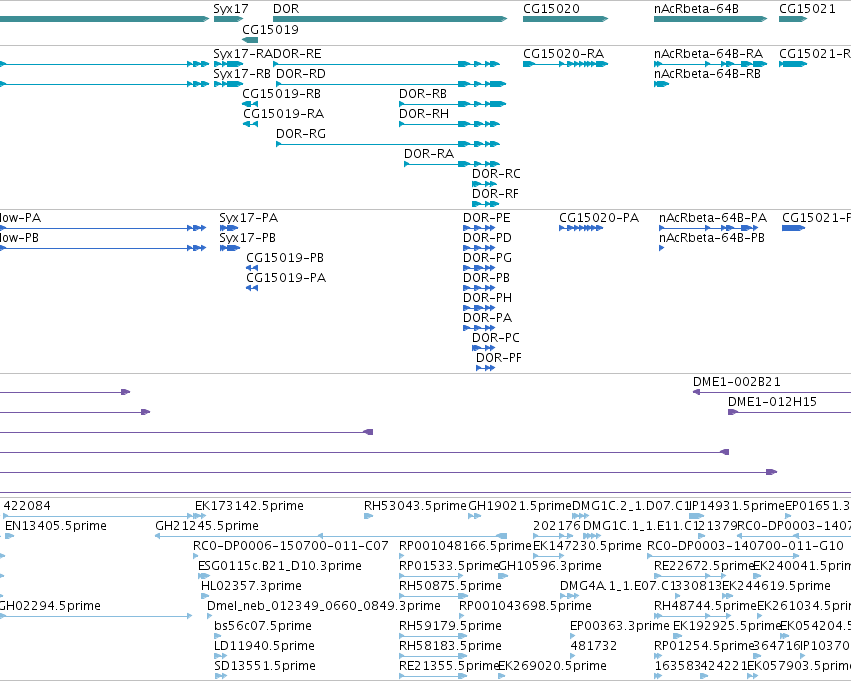Click the nAcRbeta-64B-RB transcript label
Screen dimensions: 851x681
point(707,74)
